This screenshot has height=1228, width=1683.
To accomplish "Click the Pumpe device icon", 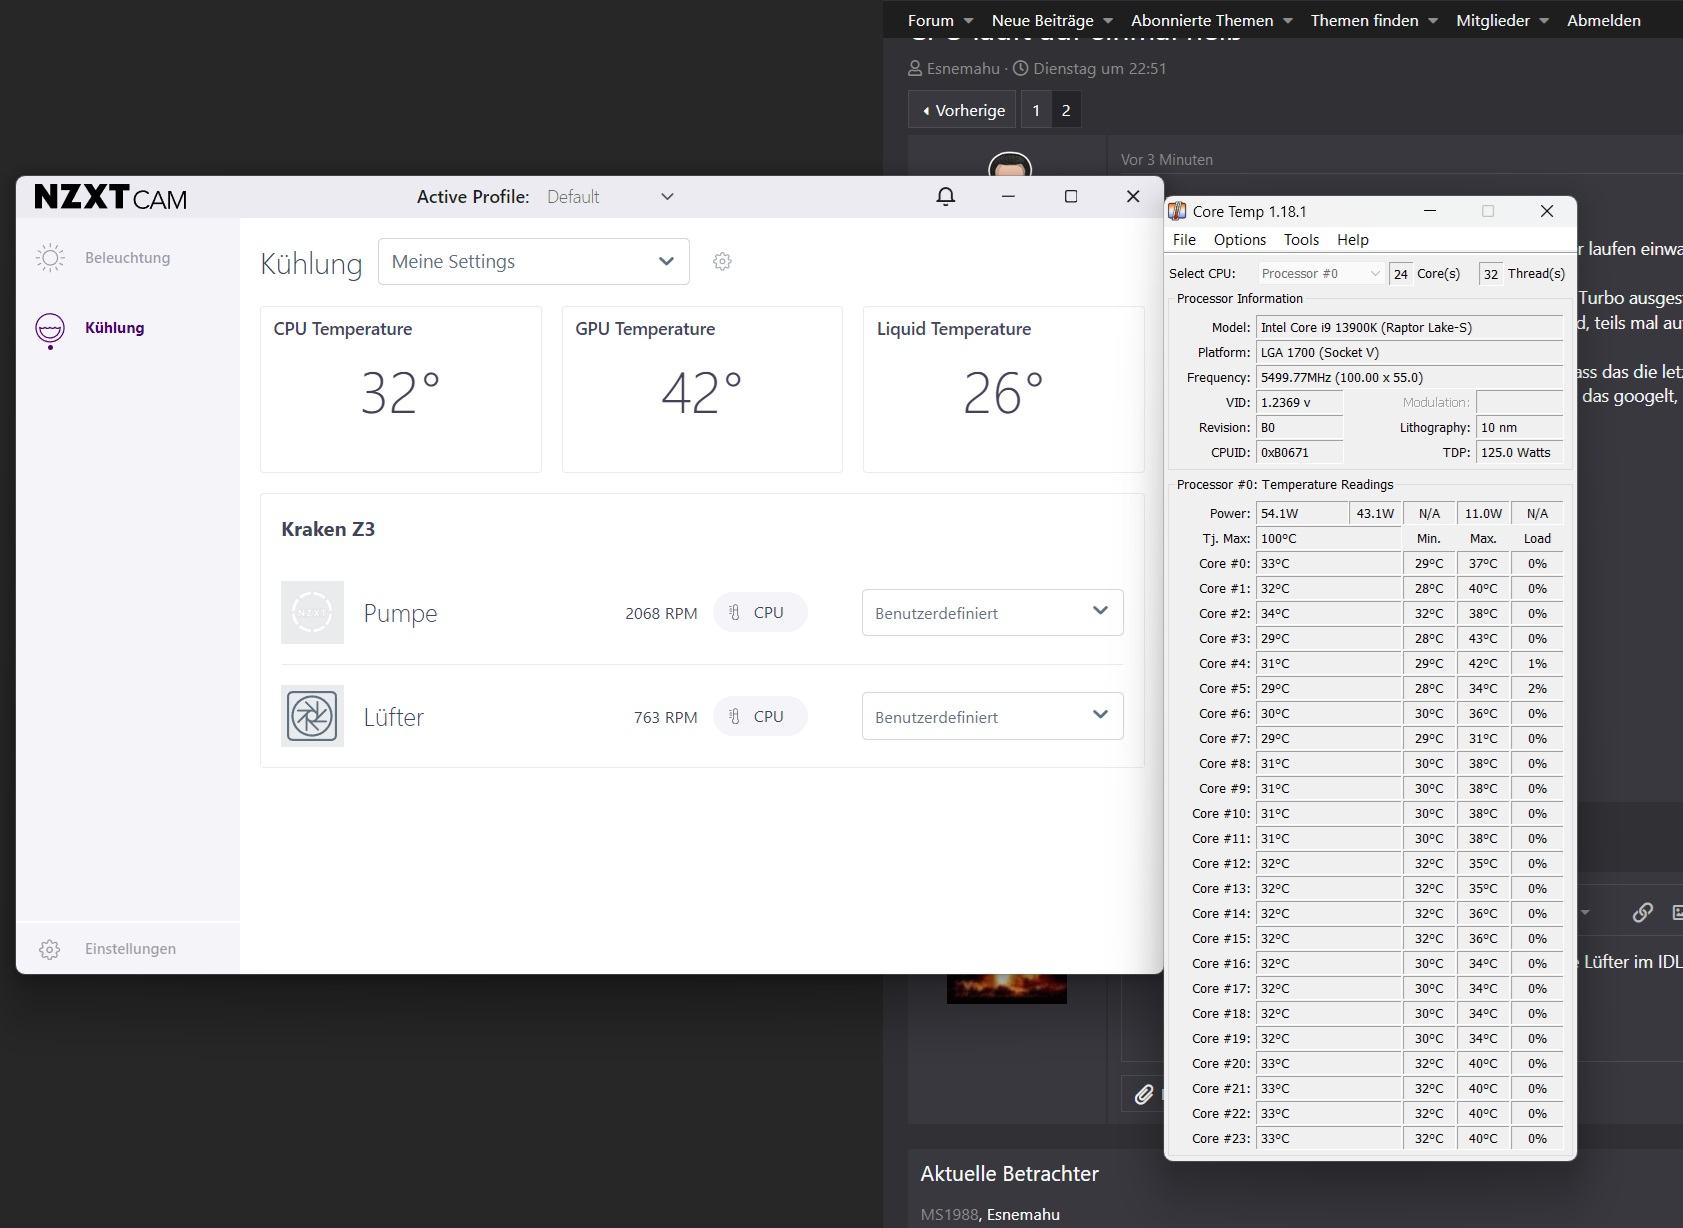I will pos(312,612).
